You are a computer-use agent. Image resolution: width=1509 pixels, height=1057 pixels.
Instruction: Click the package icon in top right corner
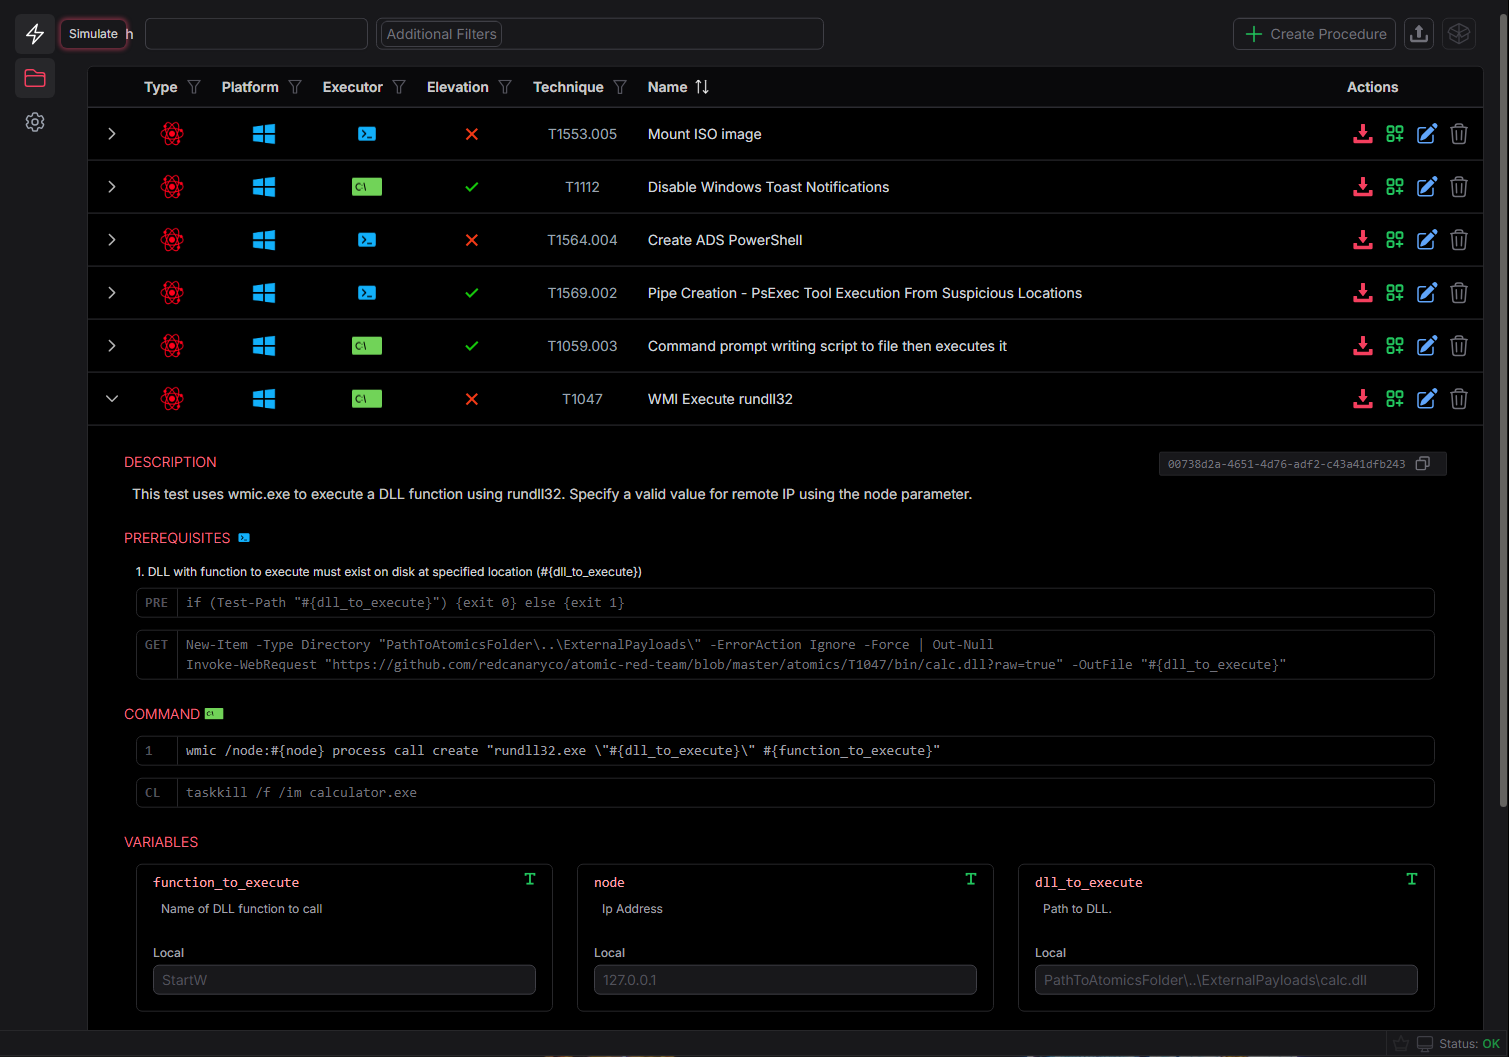click(1459, 33)
